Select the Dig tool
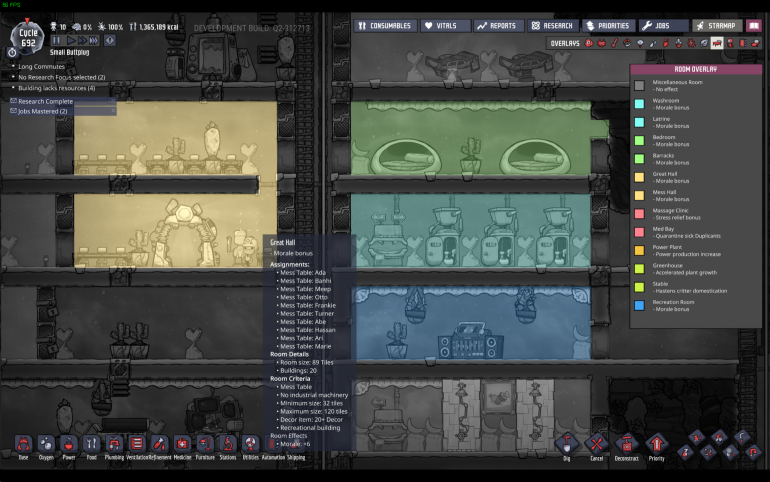The width and height of the screenshot is (770, 482). 567,444
